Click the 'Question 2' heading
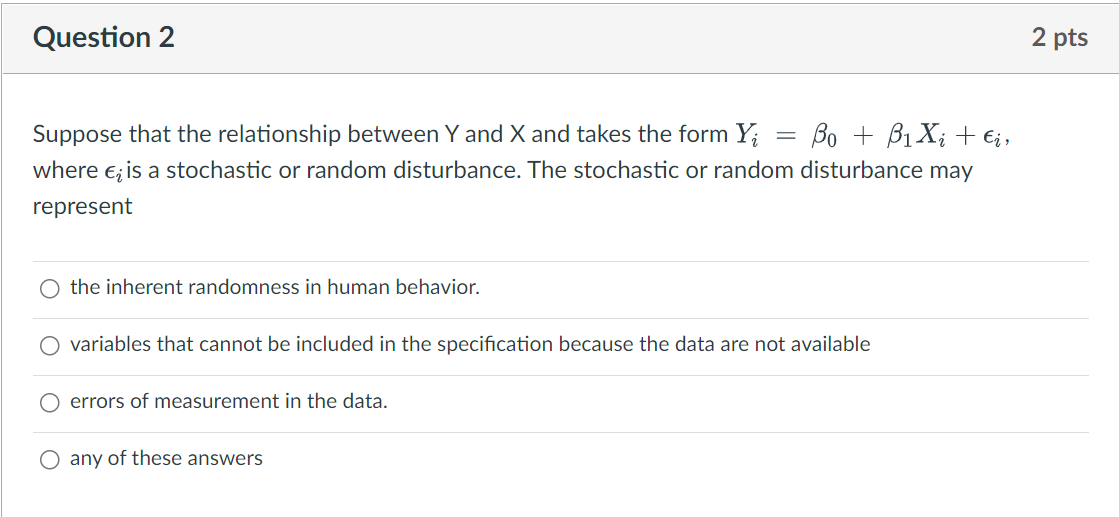Image resolution: width=1119 pixels, height=517 pixels. 104,38
